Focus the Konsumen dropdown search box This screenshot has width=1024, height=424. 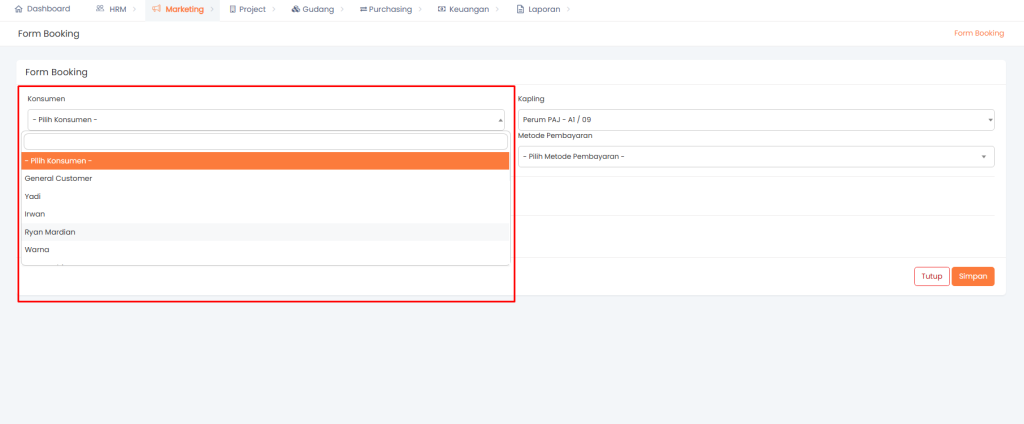pyautogui.click(x=265, y=142)
